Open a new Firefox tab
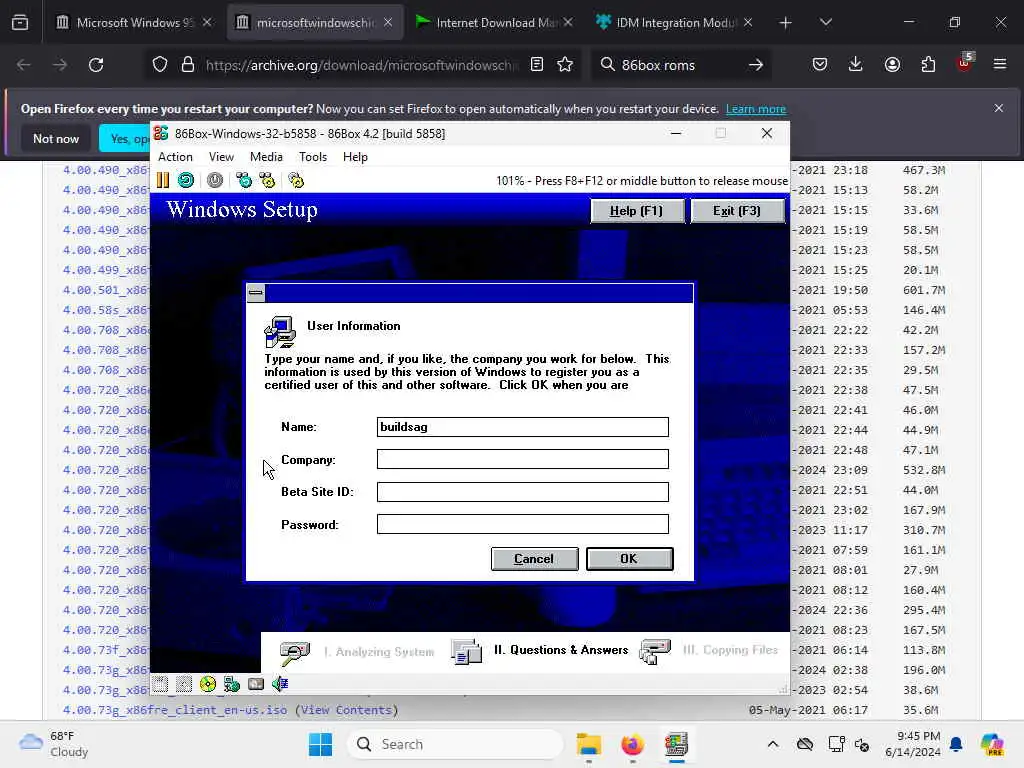 786,23
